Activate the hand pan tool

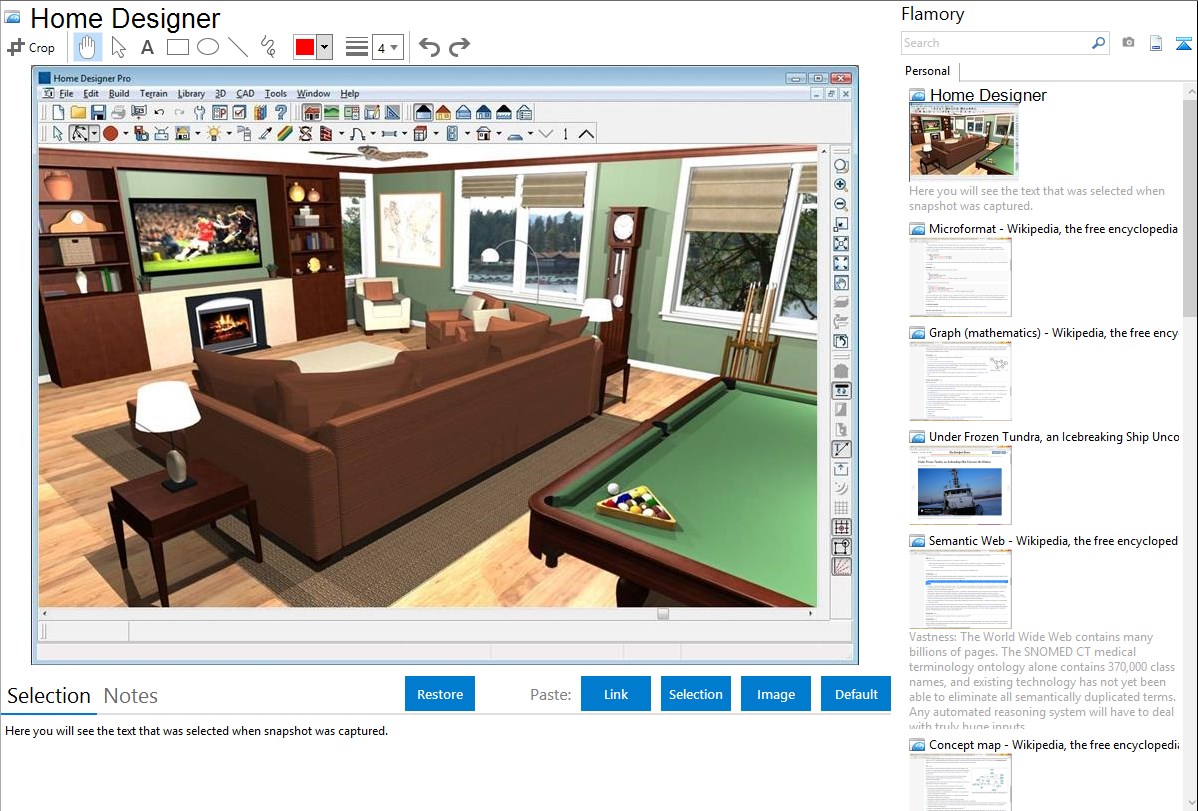87,47
